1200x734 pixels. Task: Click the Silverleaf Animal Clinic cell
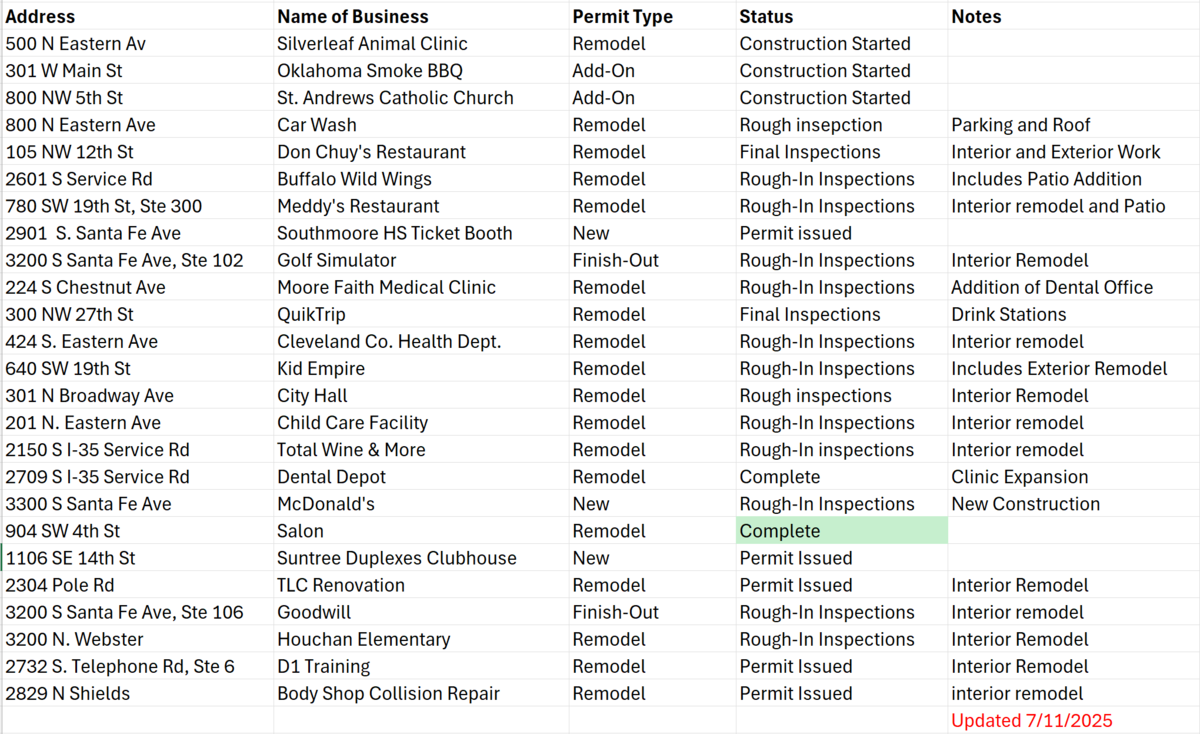[421, 44]
